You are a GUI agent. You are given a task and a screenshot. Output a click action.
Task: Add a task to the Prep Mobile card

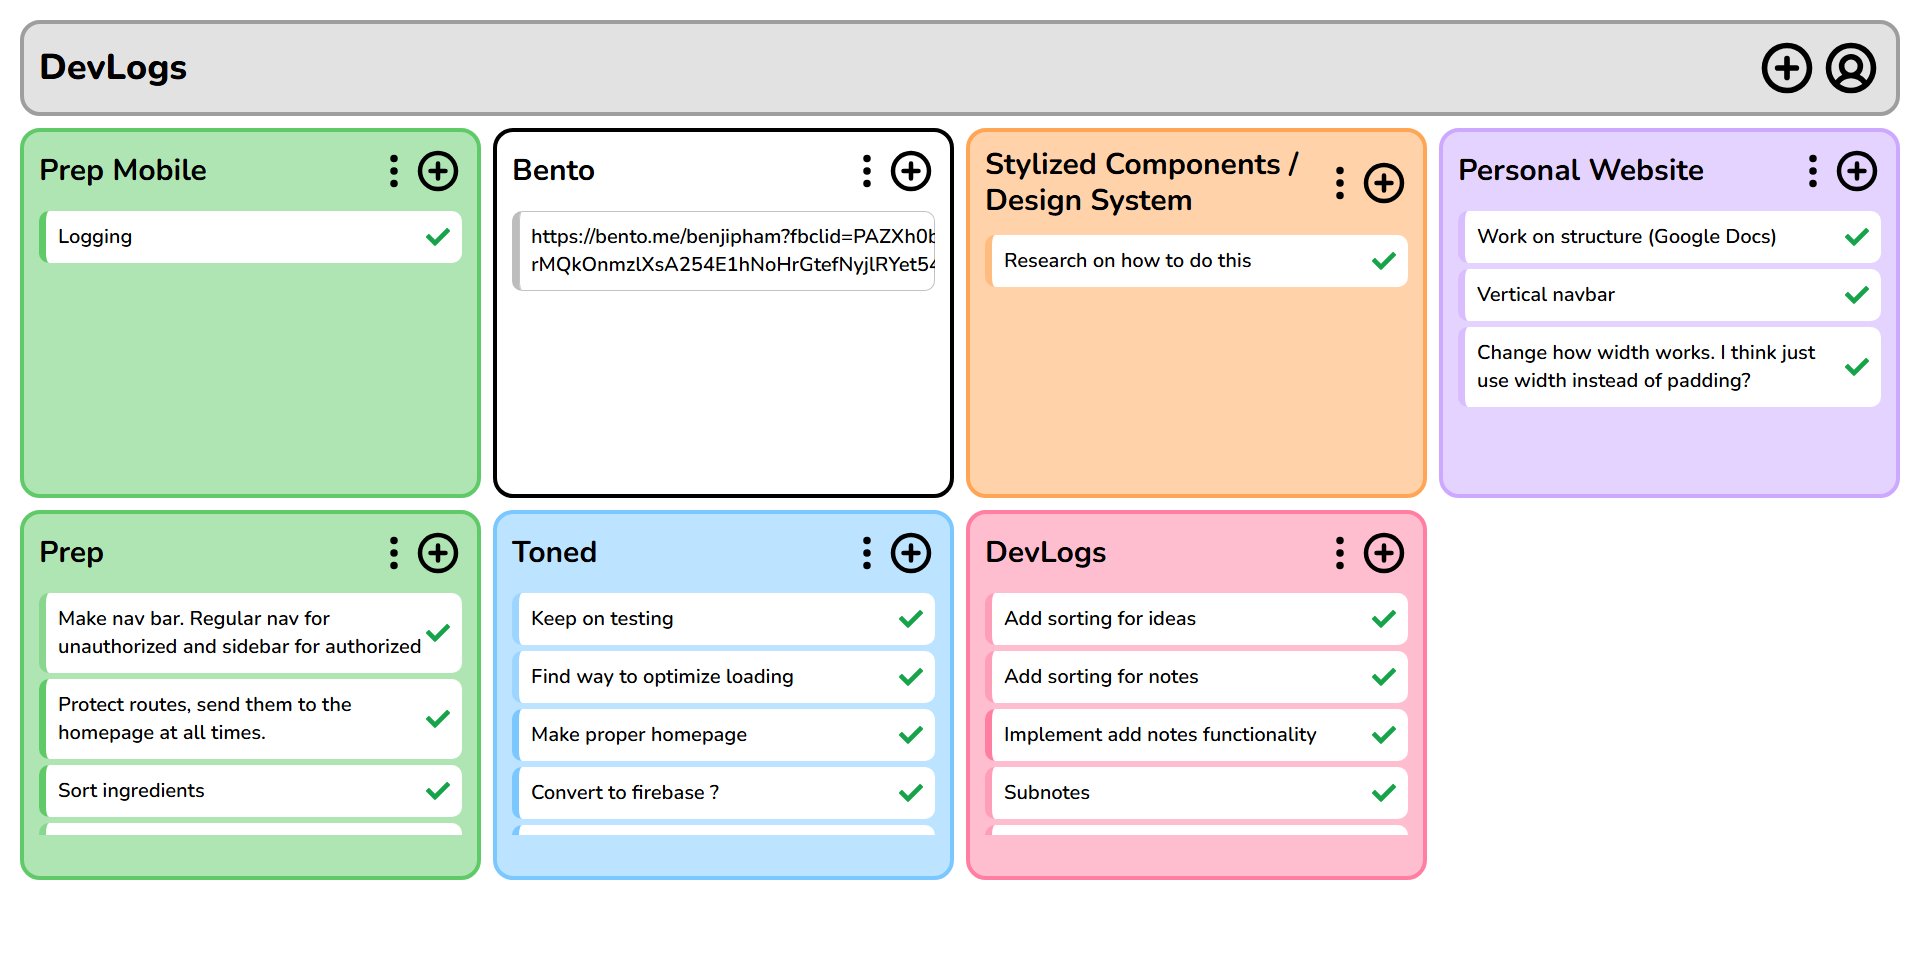[437, 171]
